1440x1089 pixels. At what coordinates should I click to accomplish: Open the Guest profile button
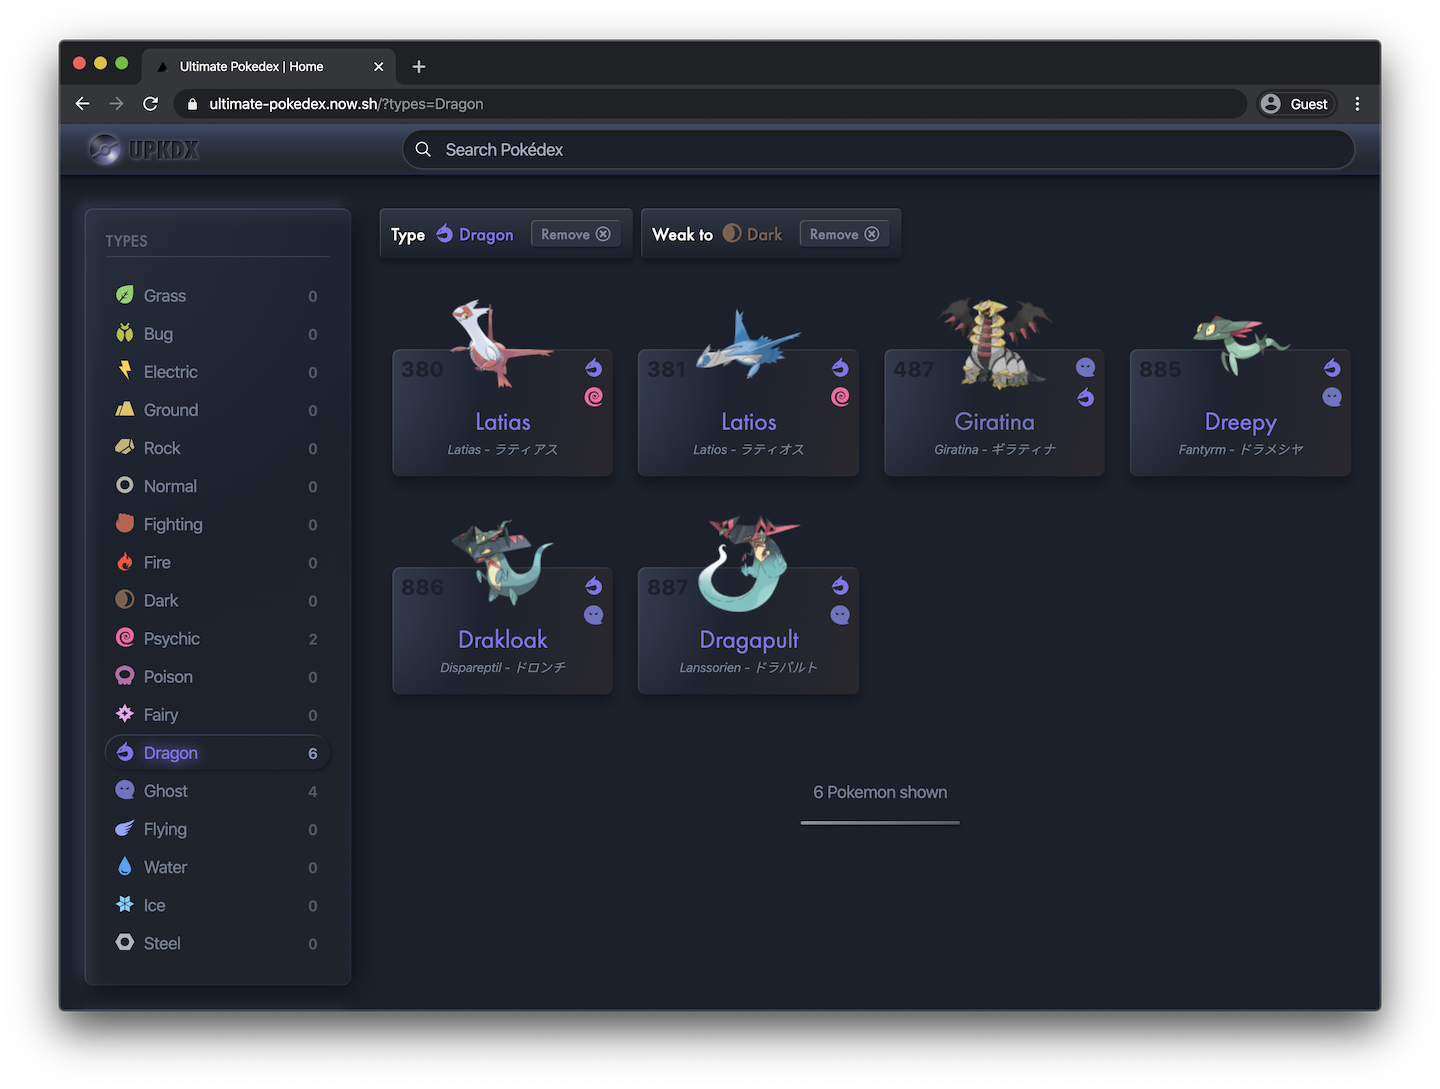point(1296,104)
